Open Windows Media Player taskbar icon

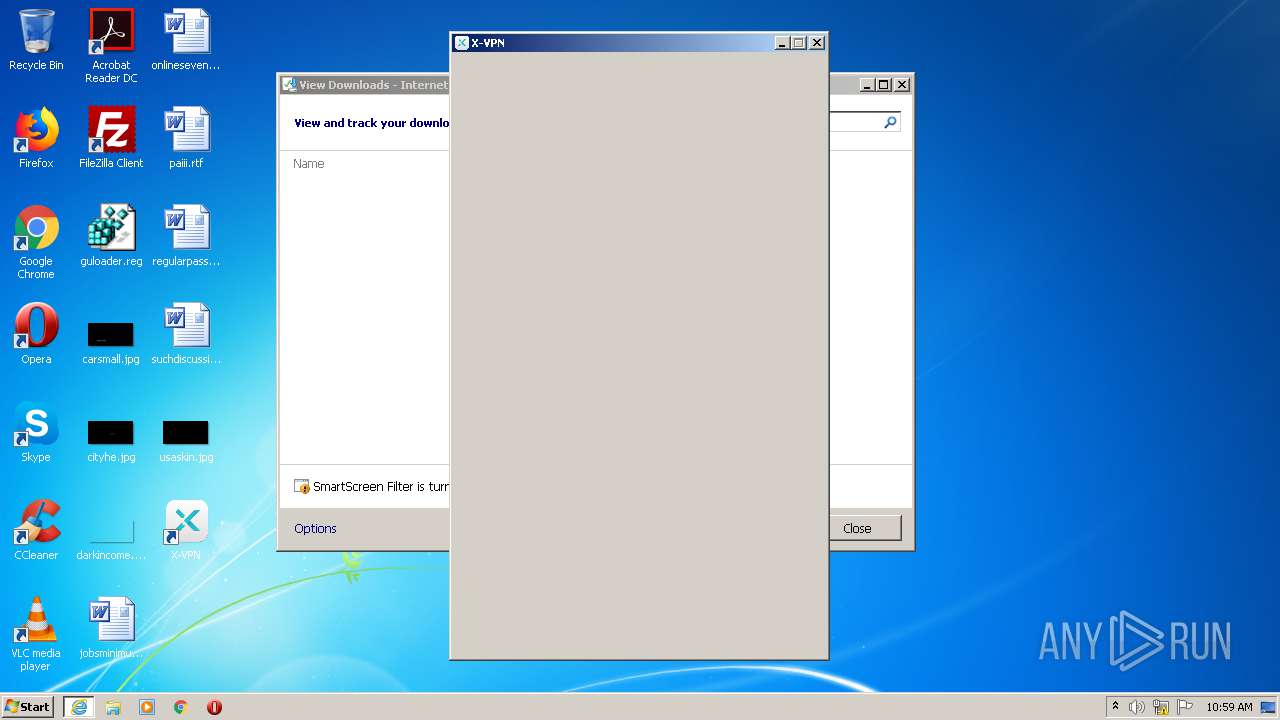tap(147, 707)
